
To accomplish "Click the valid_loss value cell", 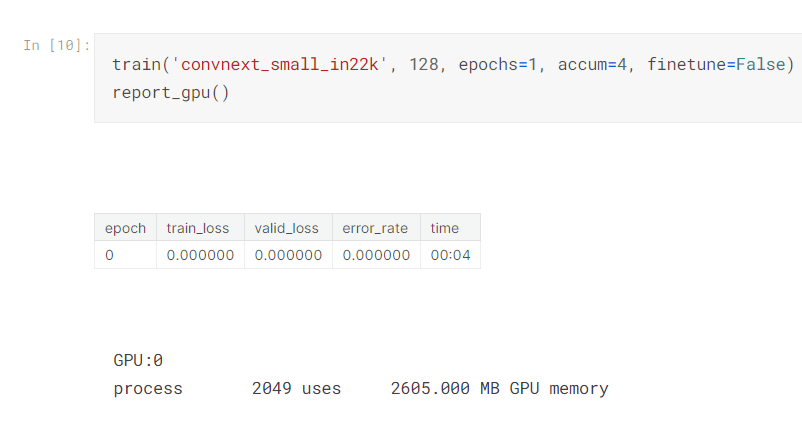I will point(288,255).
